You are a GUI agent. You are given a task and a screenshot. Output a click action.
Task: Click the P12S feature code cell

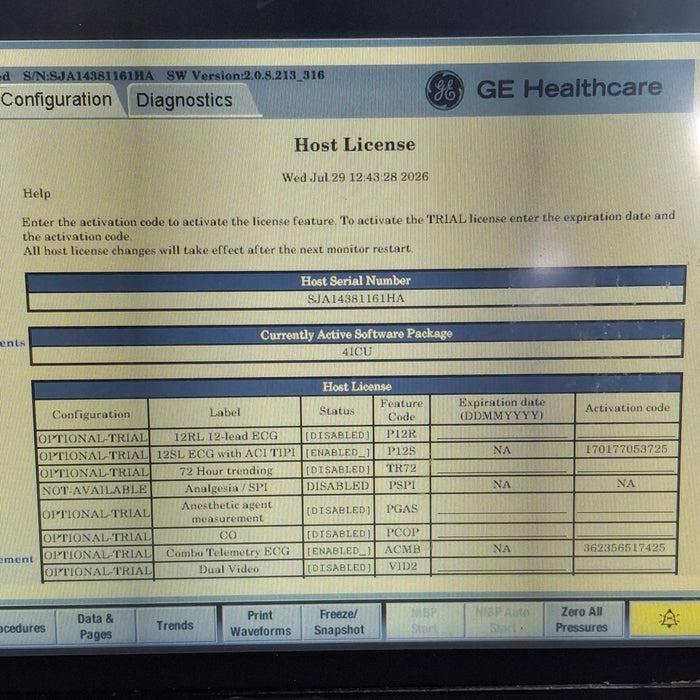click(401, 451)
